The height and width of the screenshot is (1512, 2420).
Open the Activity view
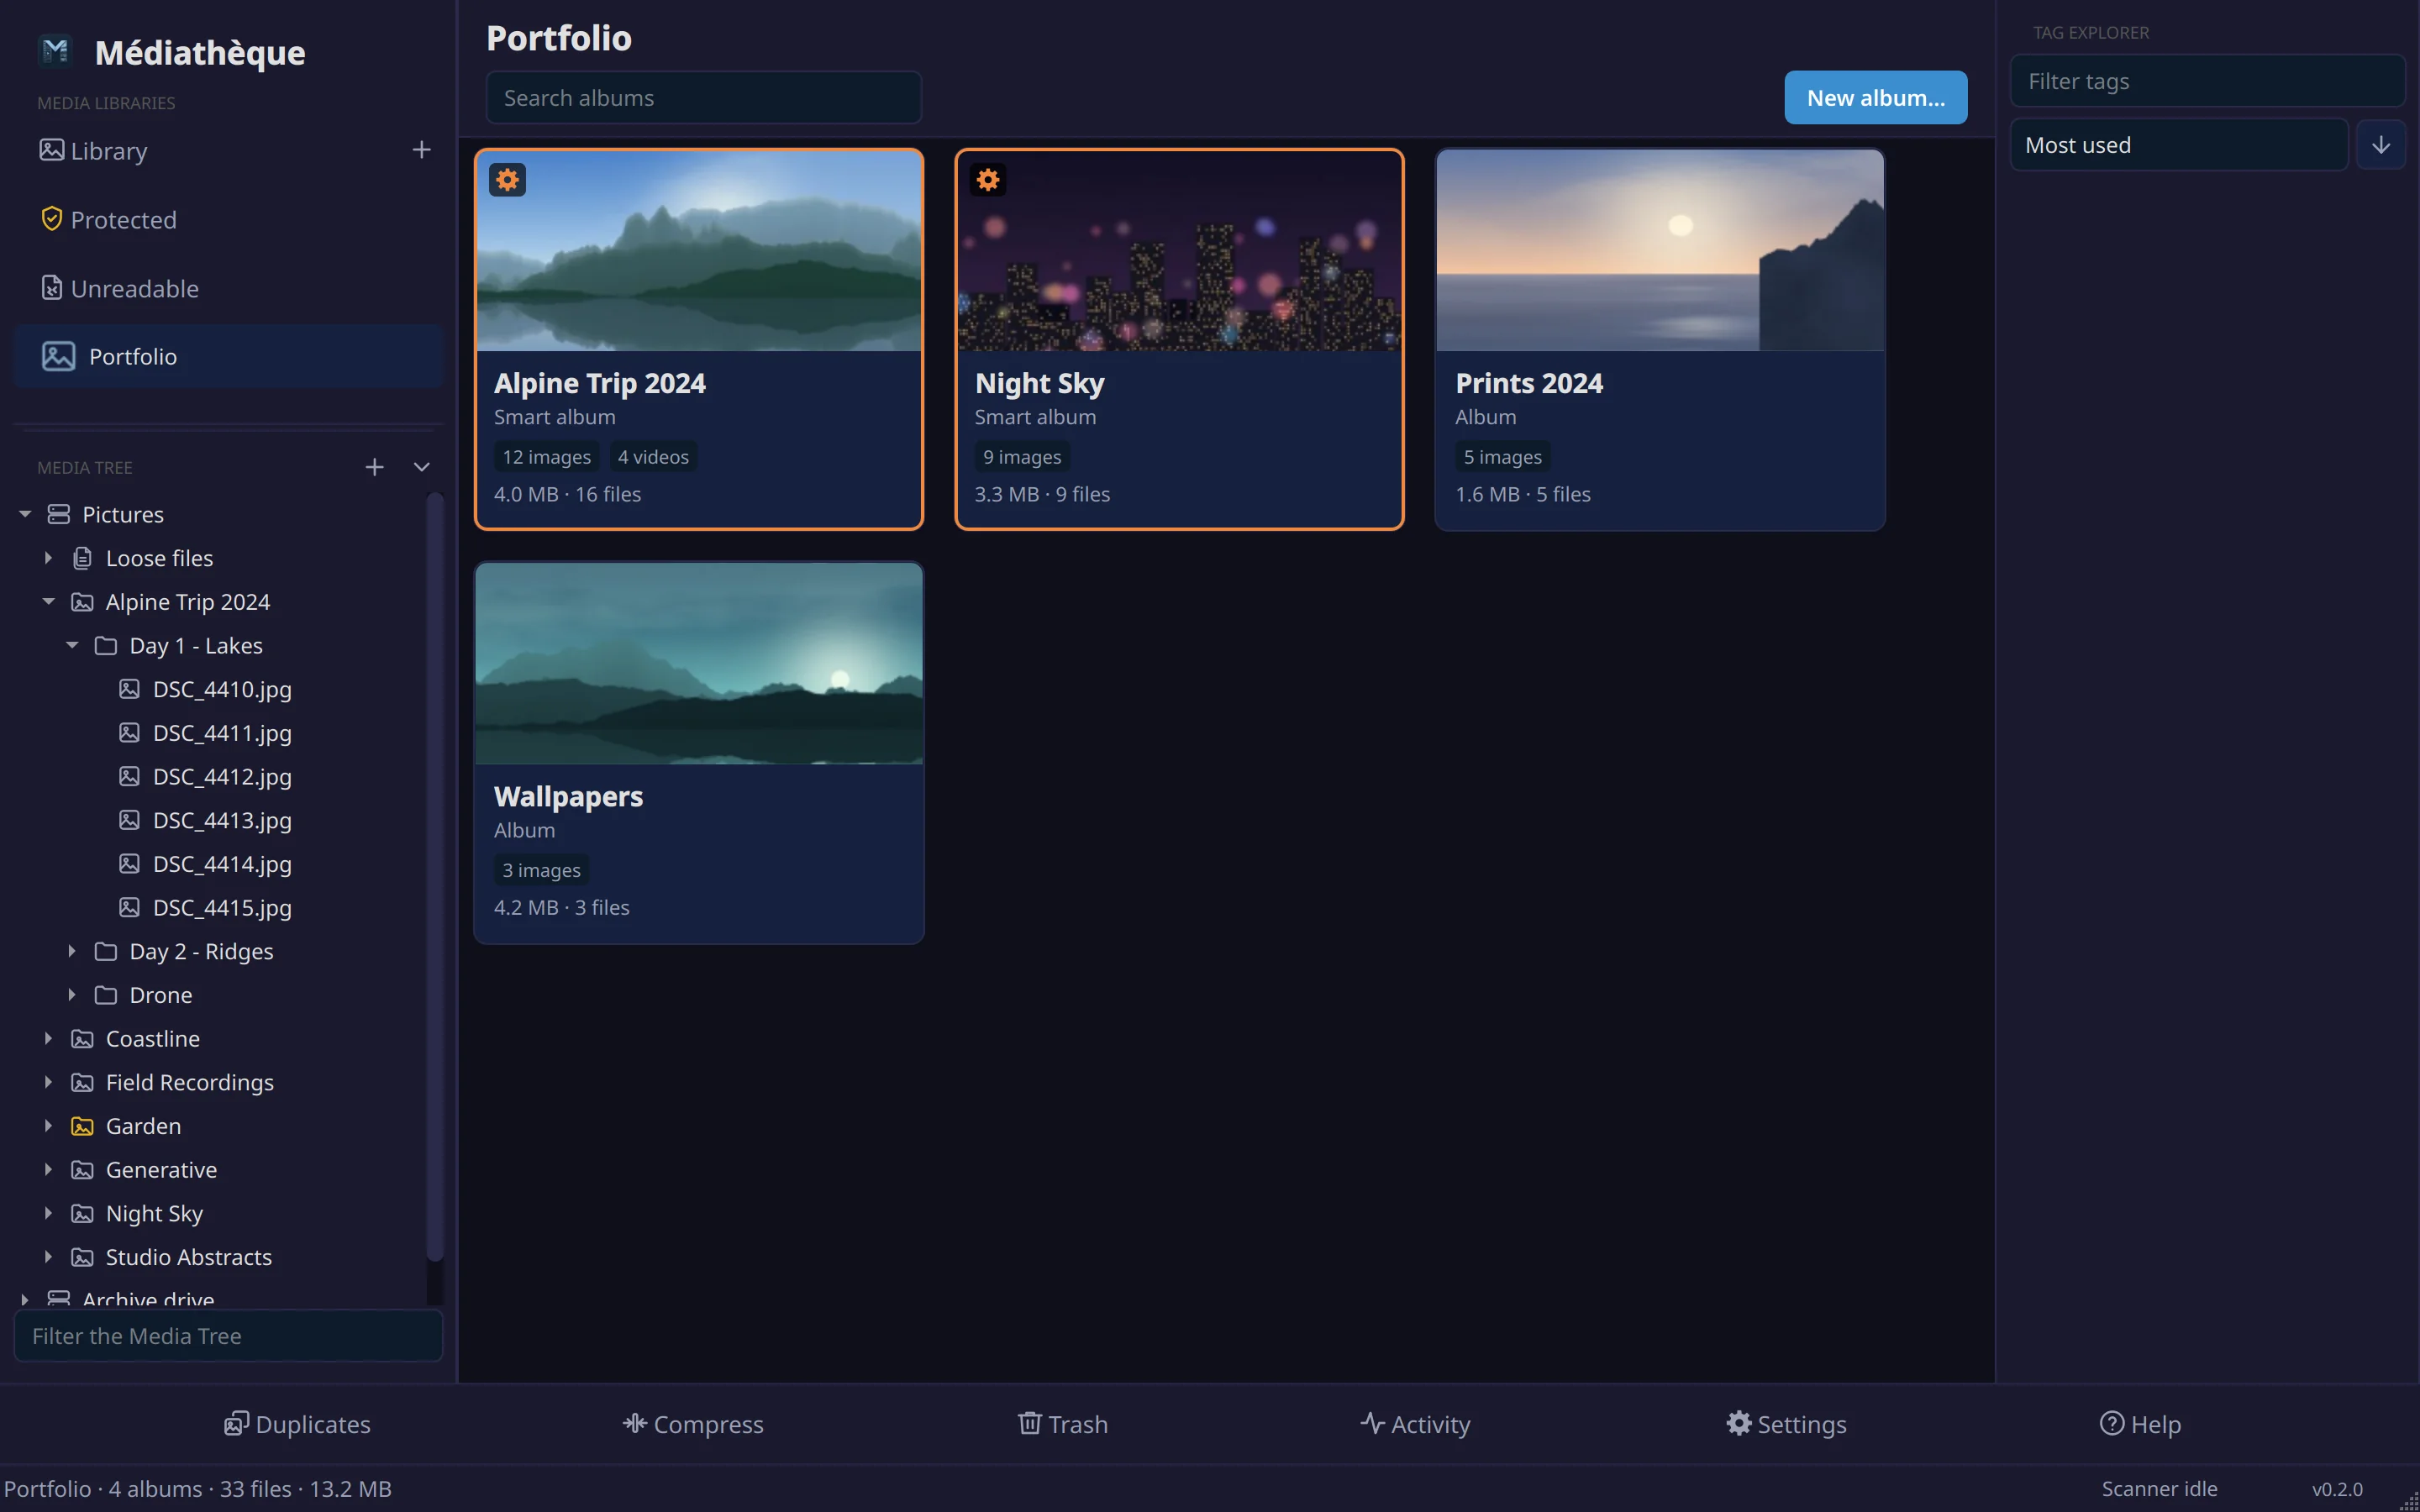click(1415, 1424)
